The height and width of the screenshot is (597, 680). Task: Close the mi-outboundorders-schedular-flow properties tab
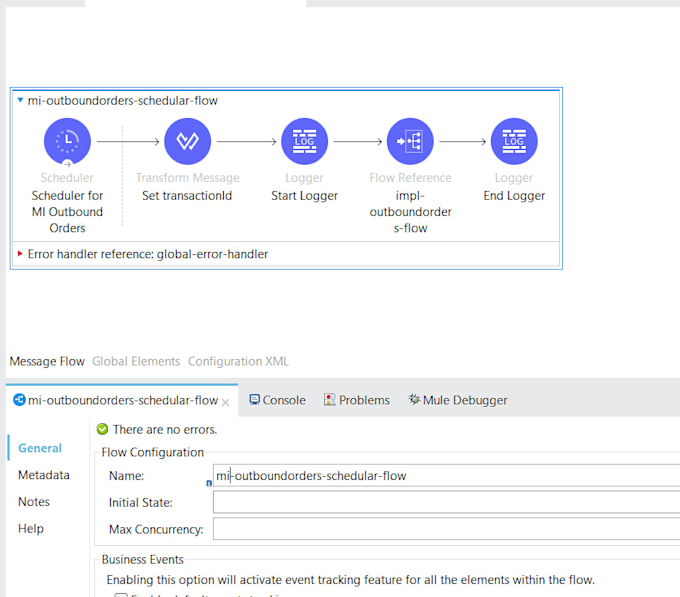(226, 402)
